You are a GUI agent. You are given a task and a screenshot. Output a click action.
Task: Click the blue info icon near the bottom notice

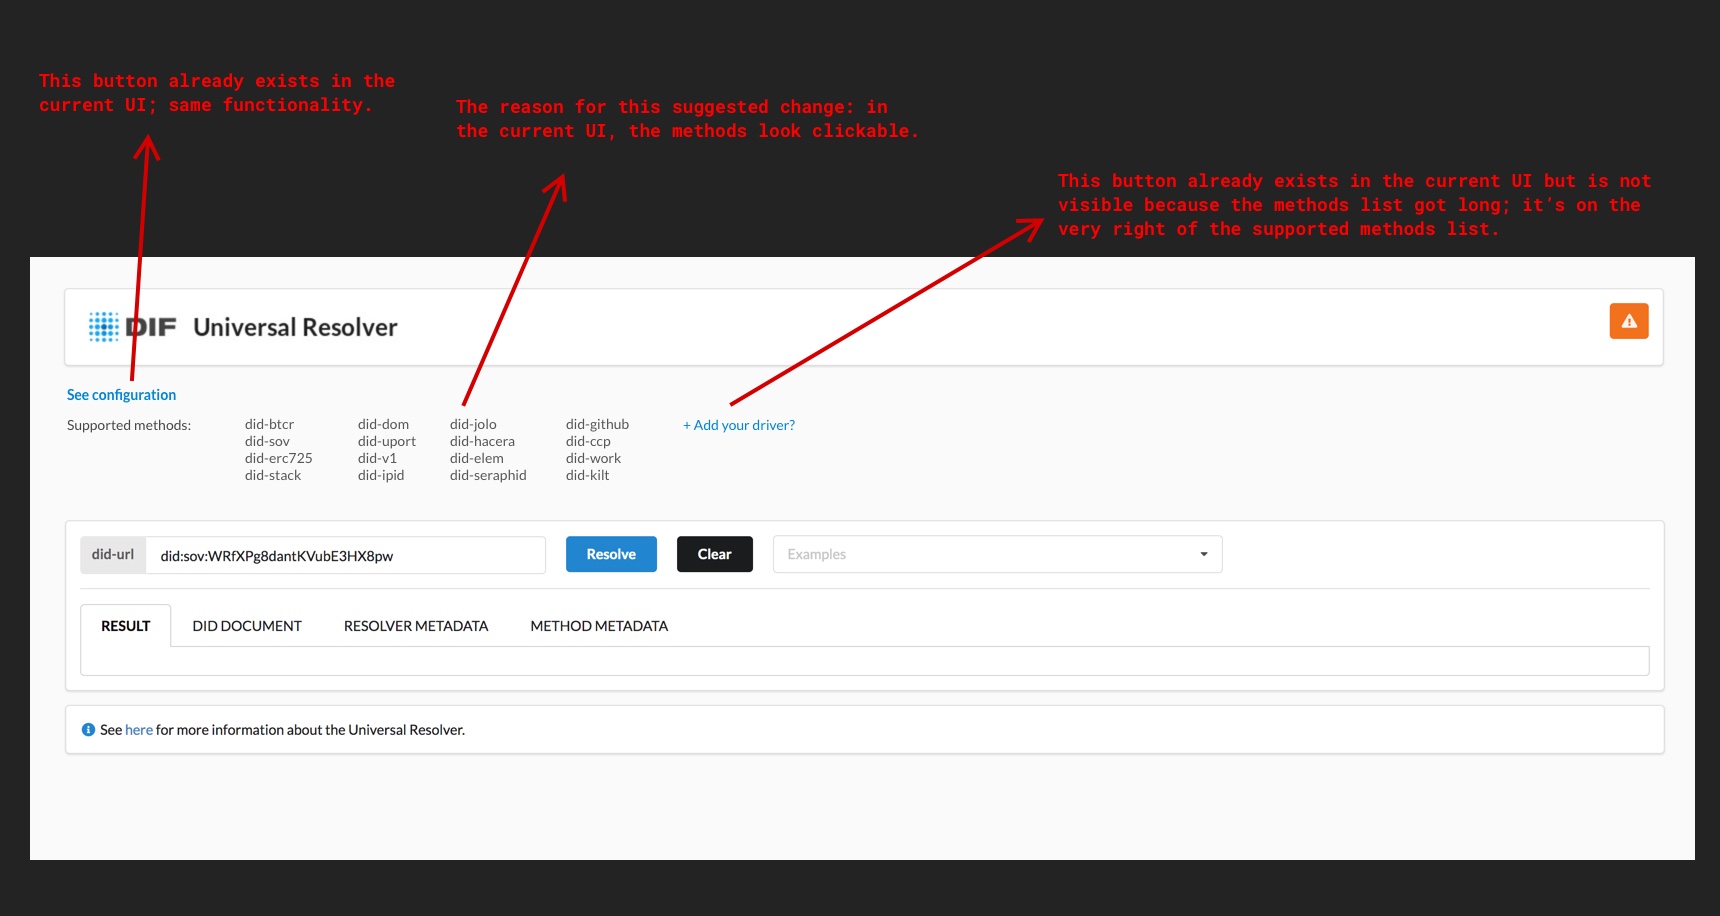pos(87,729)
